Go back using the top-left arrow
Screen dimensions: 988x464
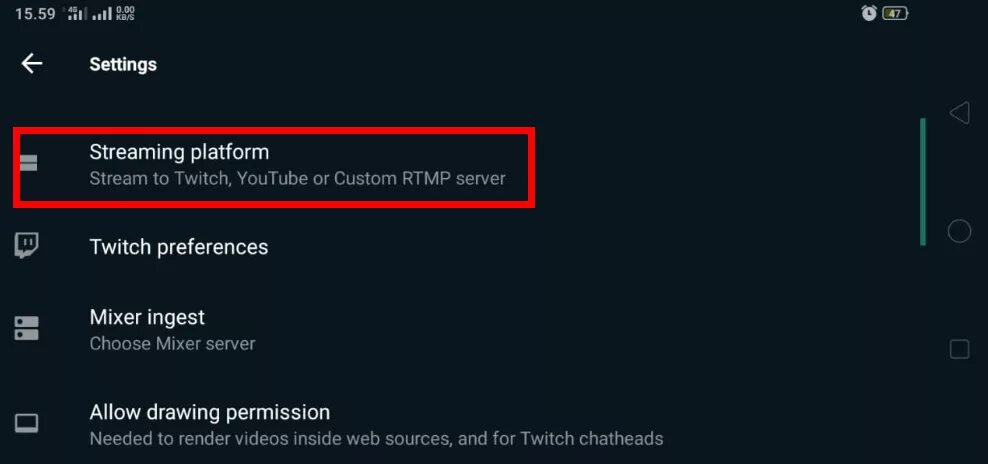click(x=32, y=64)
